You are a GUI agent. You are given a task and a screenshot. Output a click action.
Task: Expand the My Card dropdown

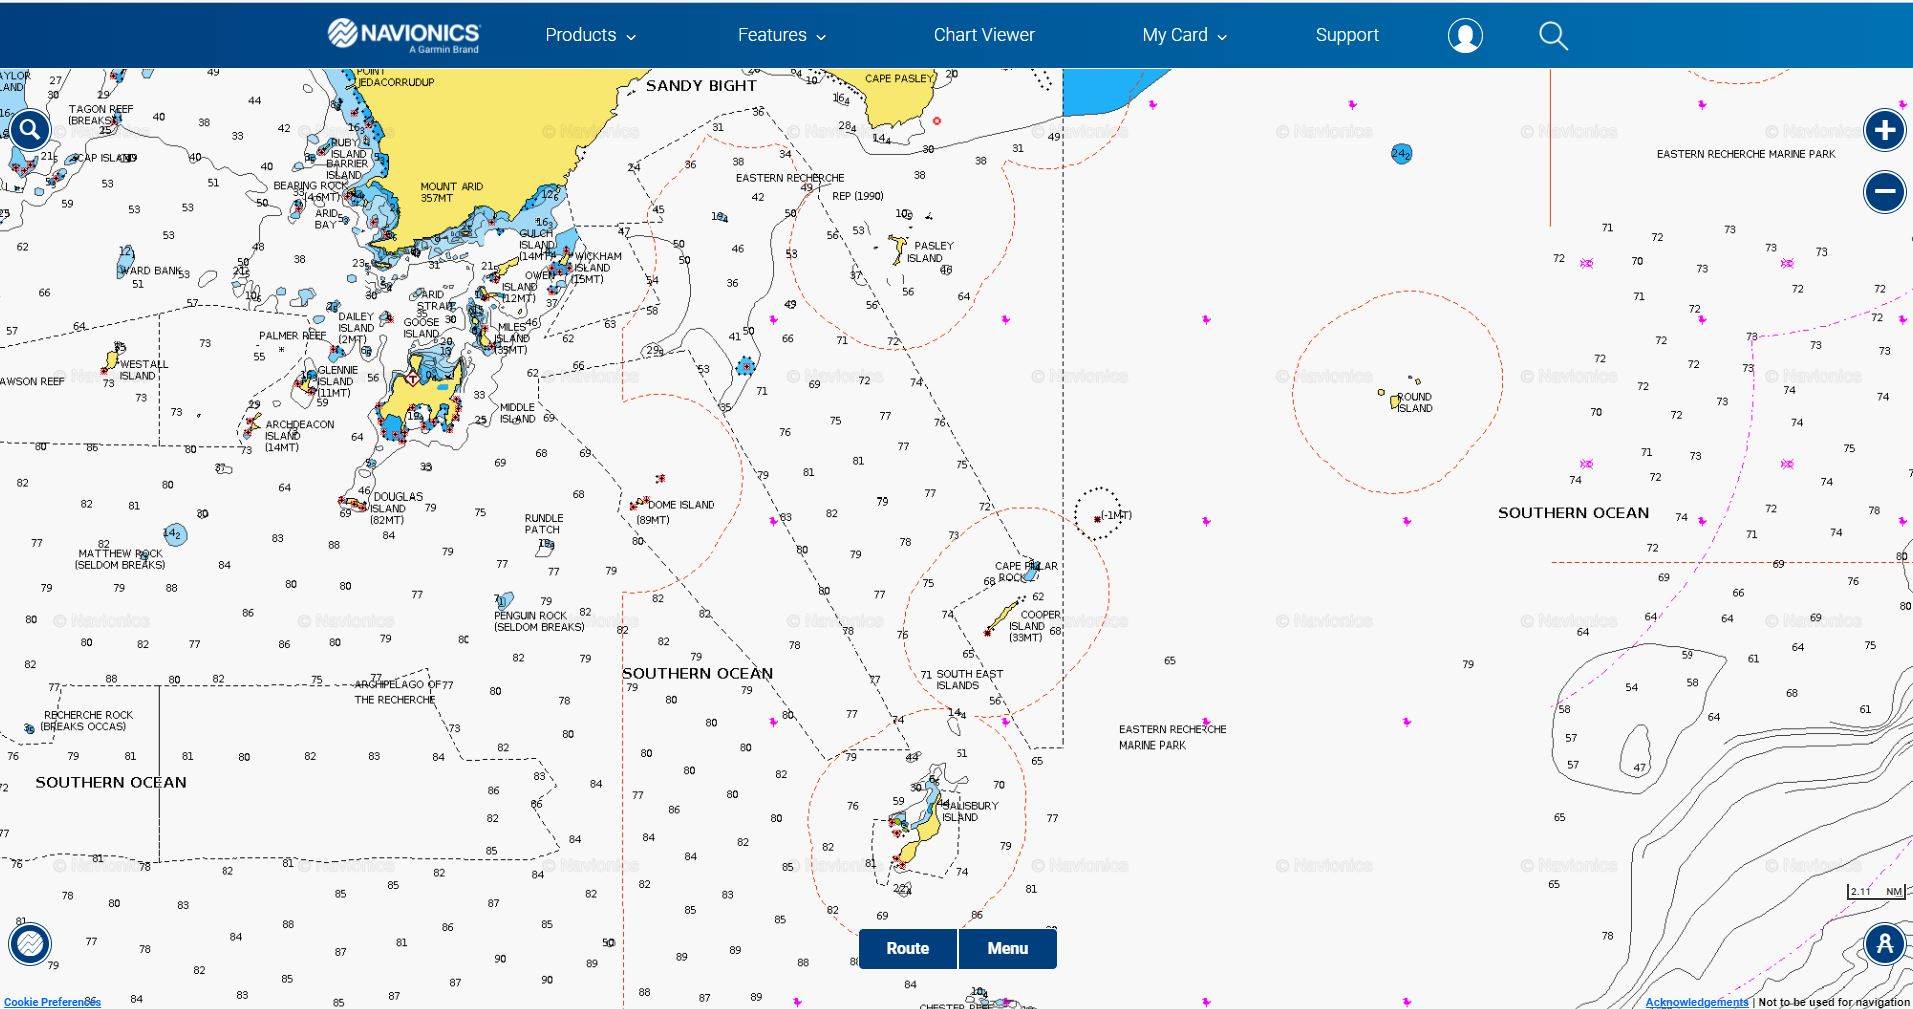pyautogui.click(x=1184, y=35)
